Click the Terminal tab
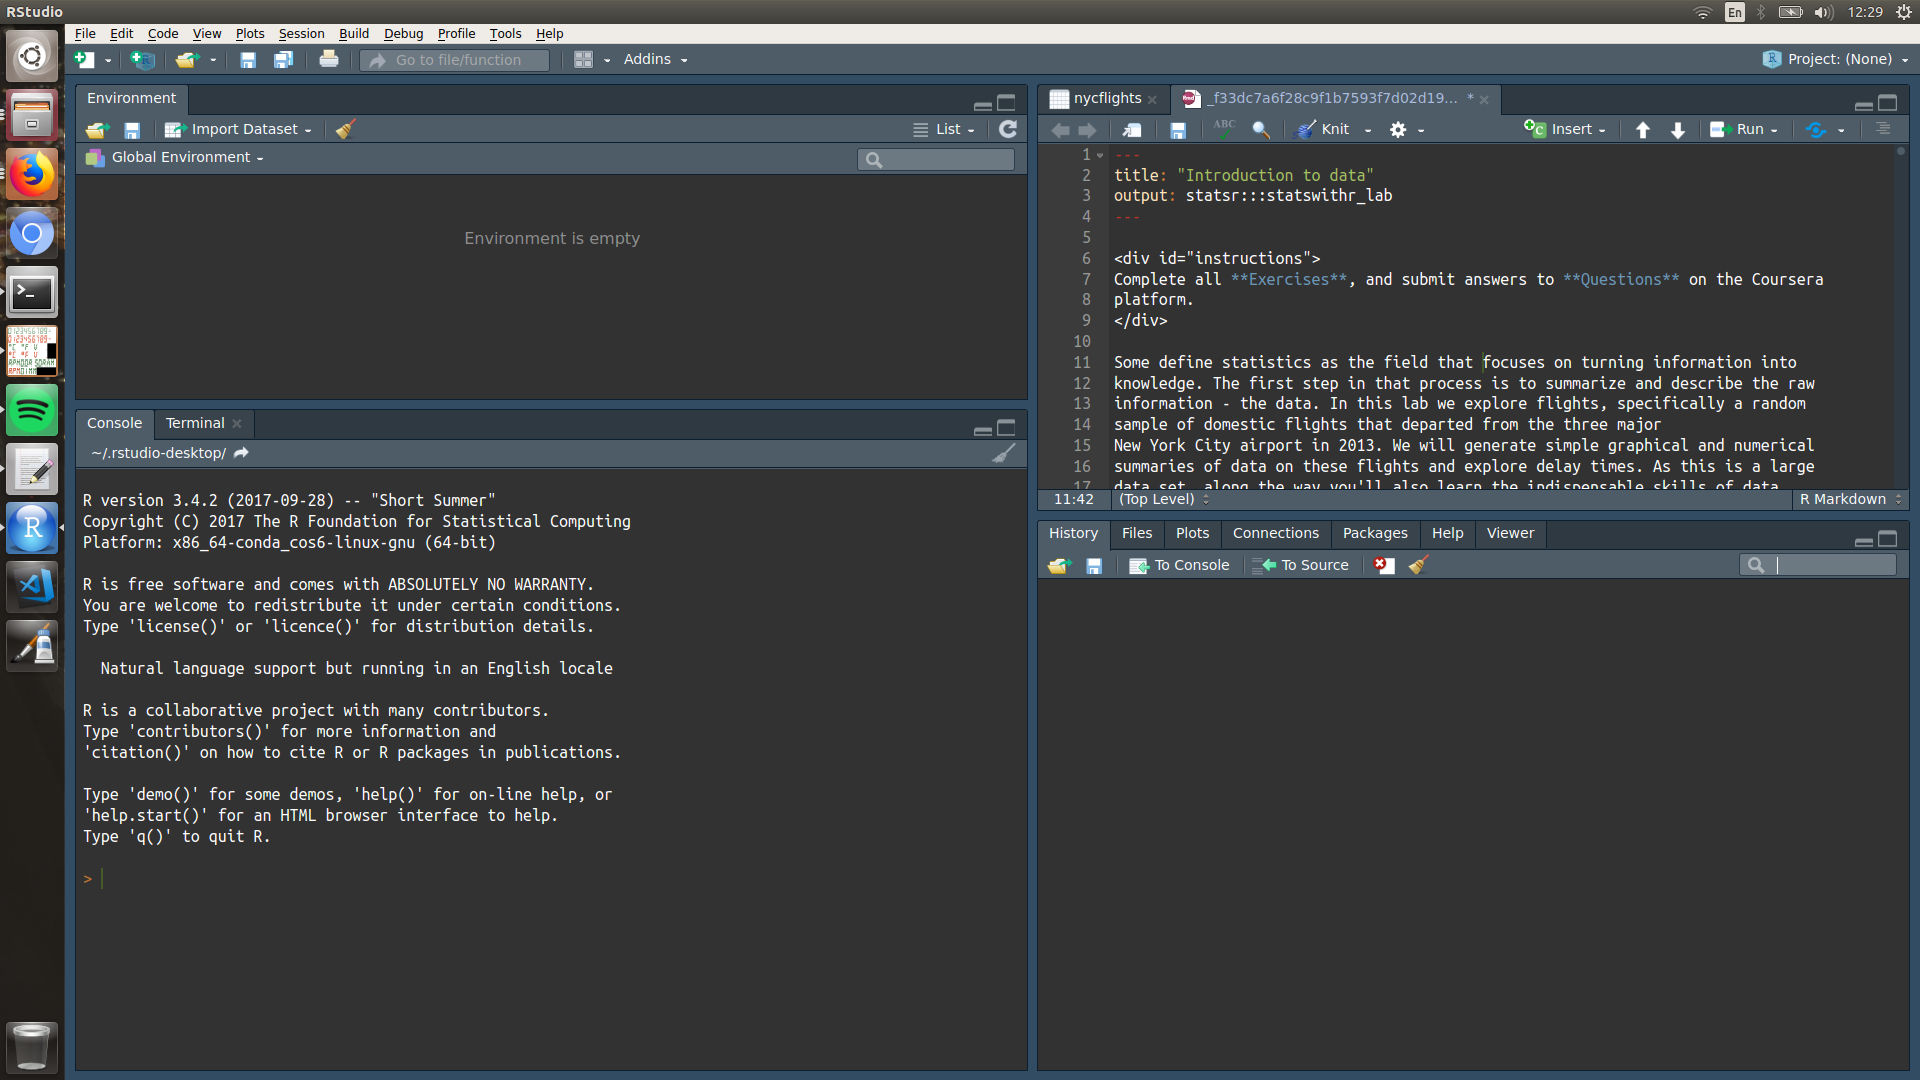The image size is (1920, 1080). 194,422
